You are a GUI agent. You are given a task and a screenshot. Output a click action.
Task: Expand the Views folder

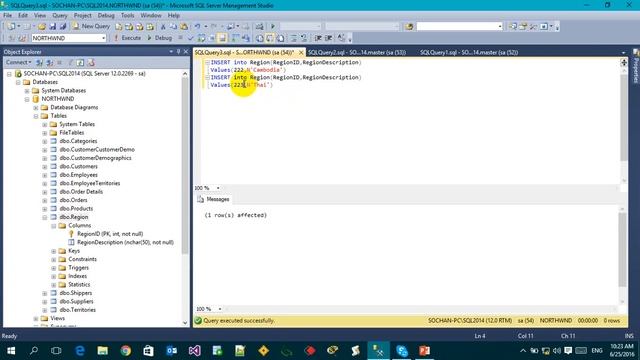[36, 318]
